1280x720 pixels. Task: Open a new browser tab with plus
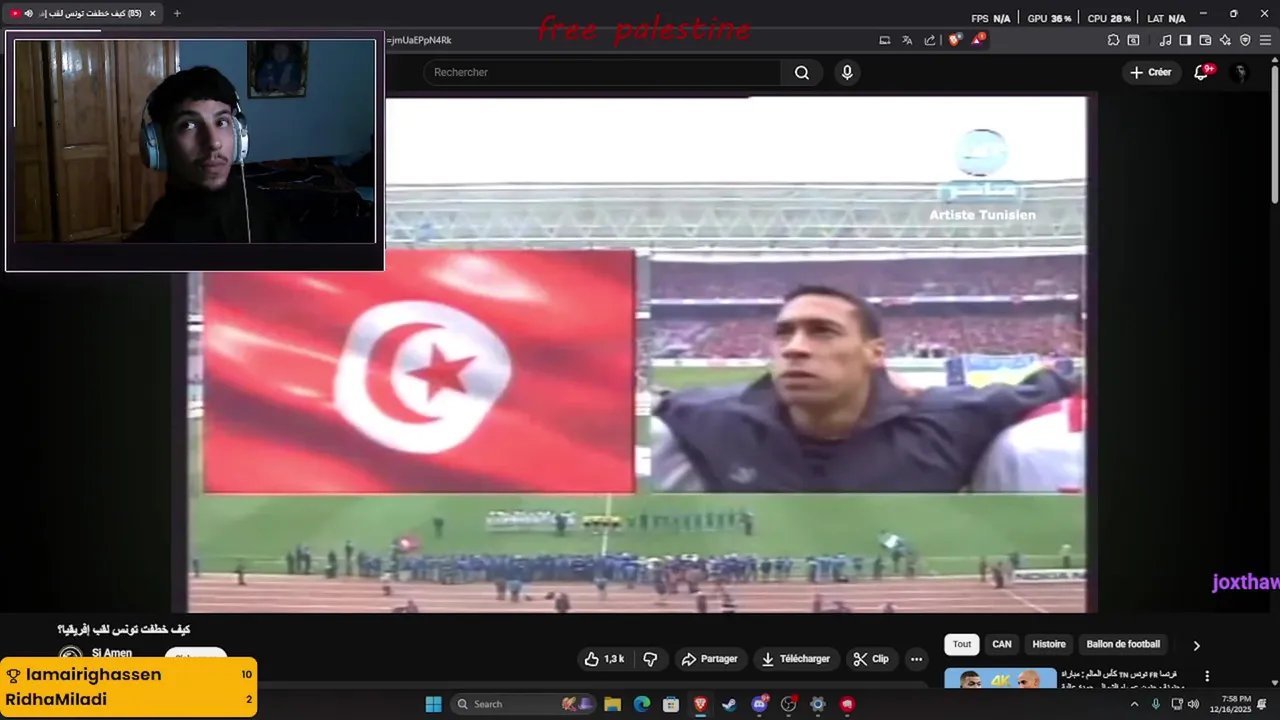pos(177,13)
